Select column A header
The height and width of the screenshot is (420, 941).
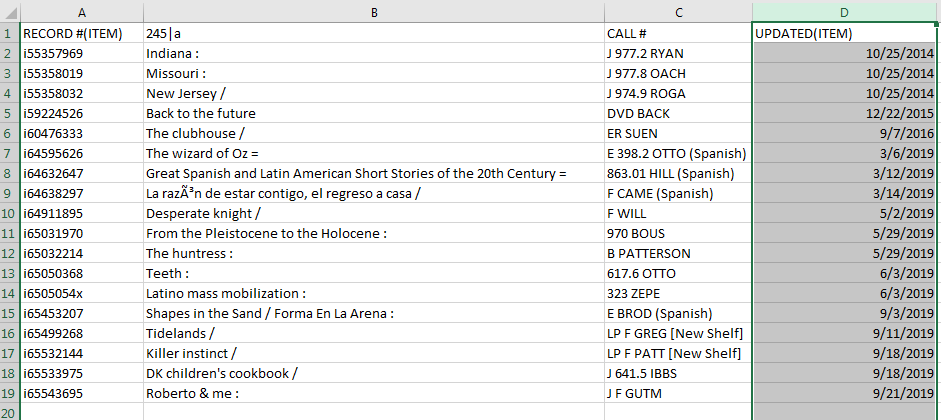pyautogui.click(x=80, y=11)
